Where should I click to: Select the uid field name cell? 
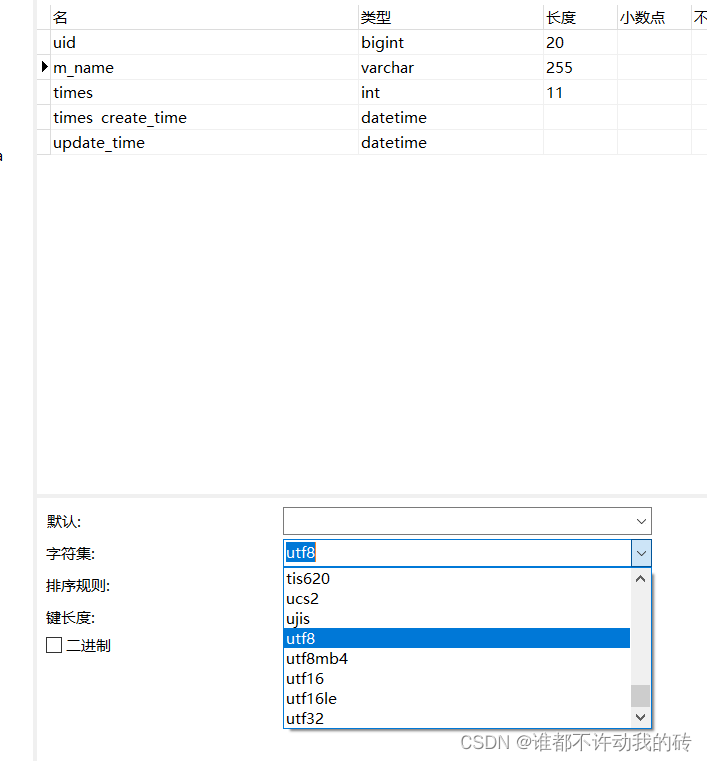tap(204, 42)
